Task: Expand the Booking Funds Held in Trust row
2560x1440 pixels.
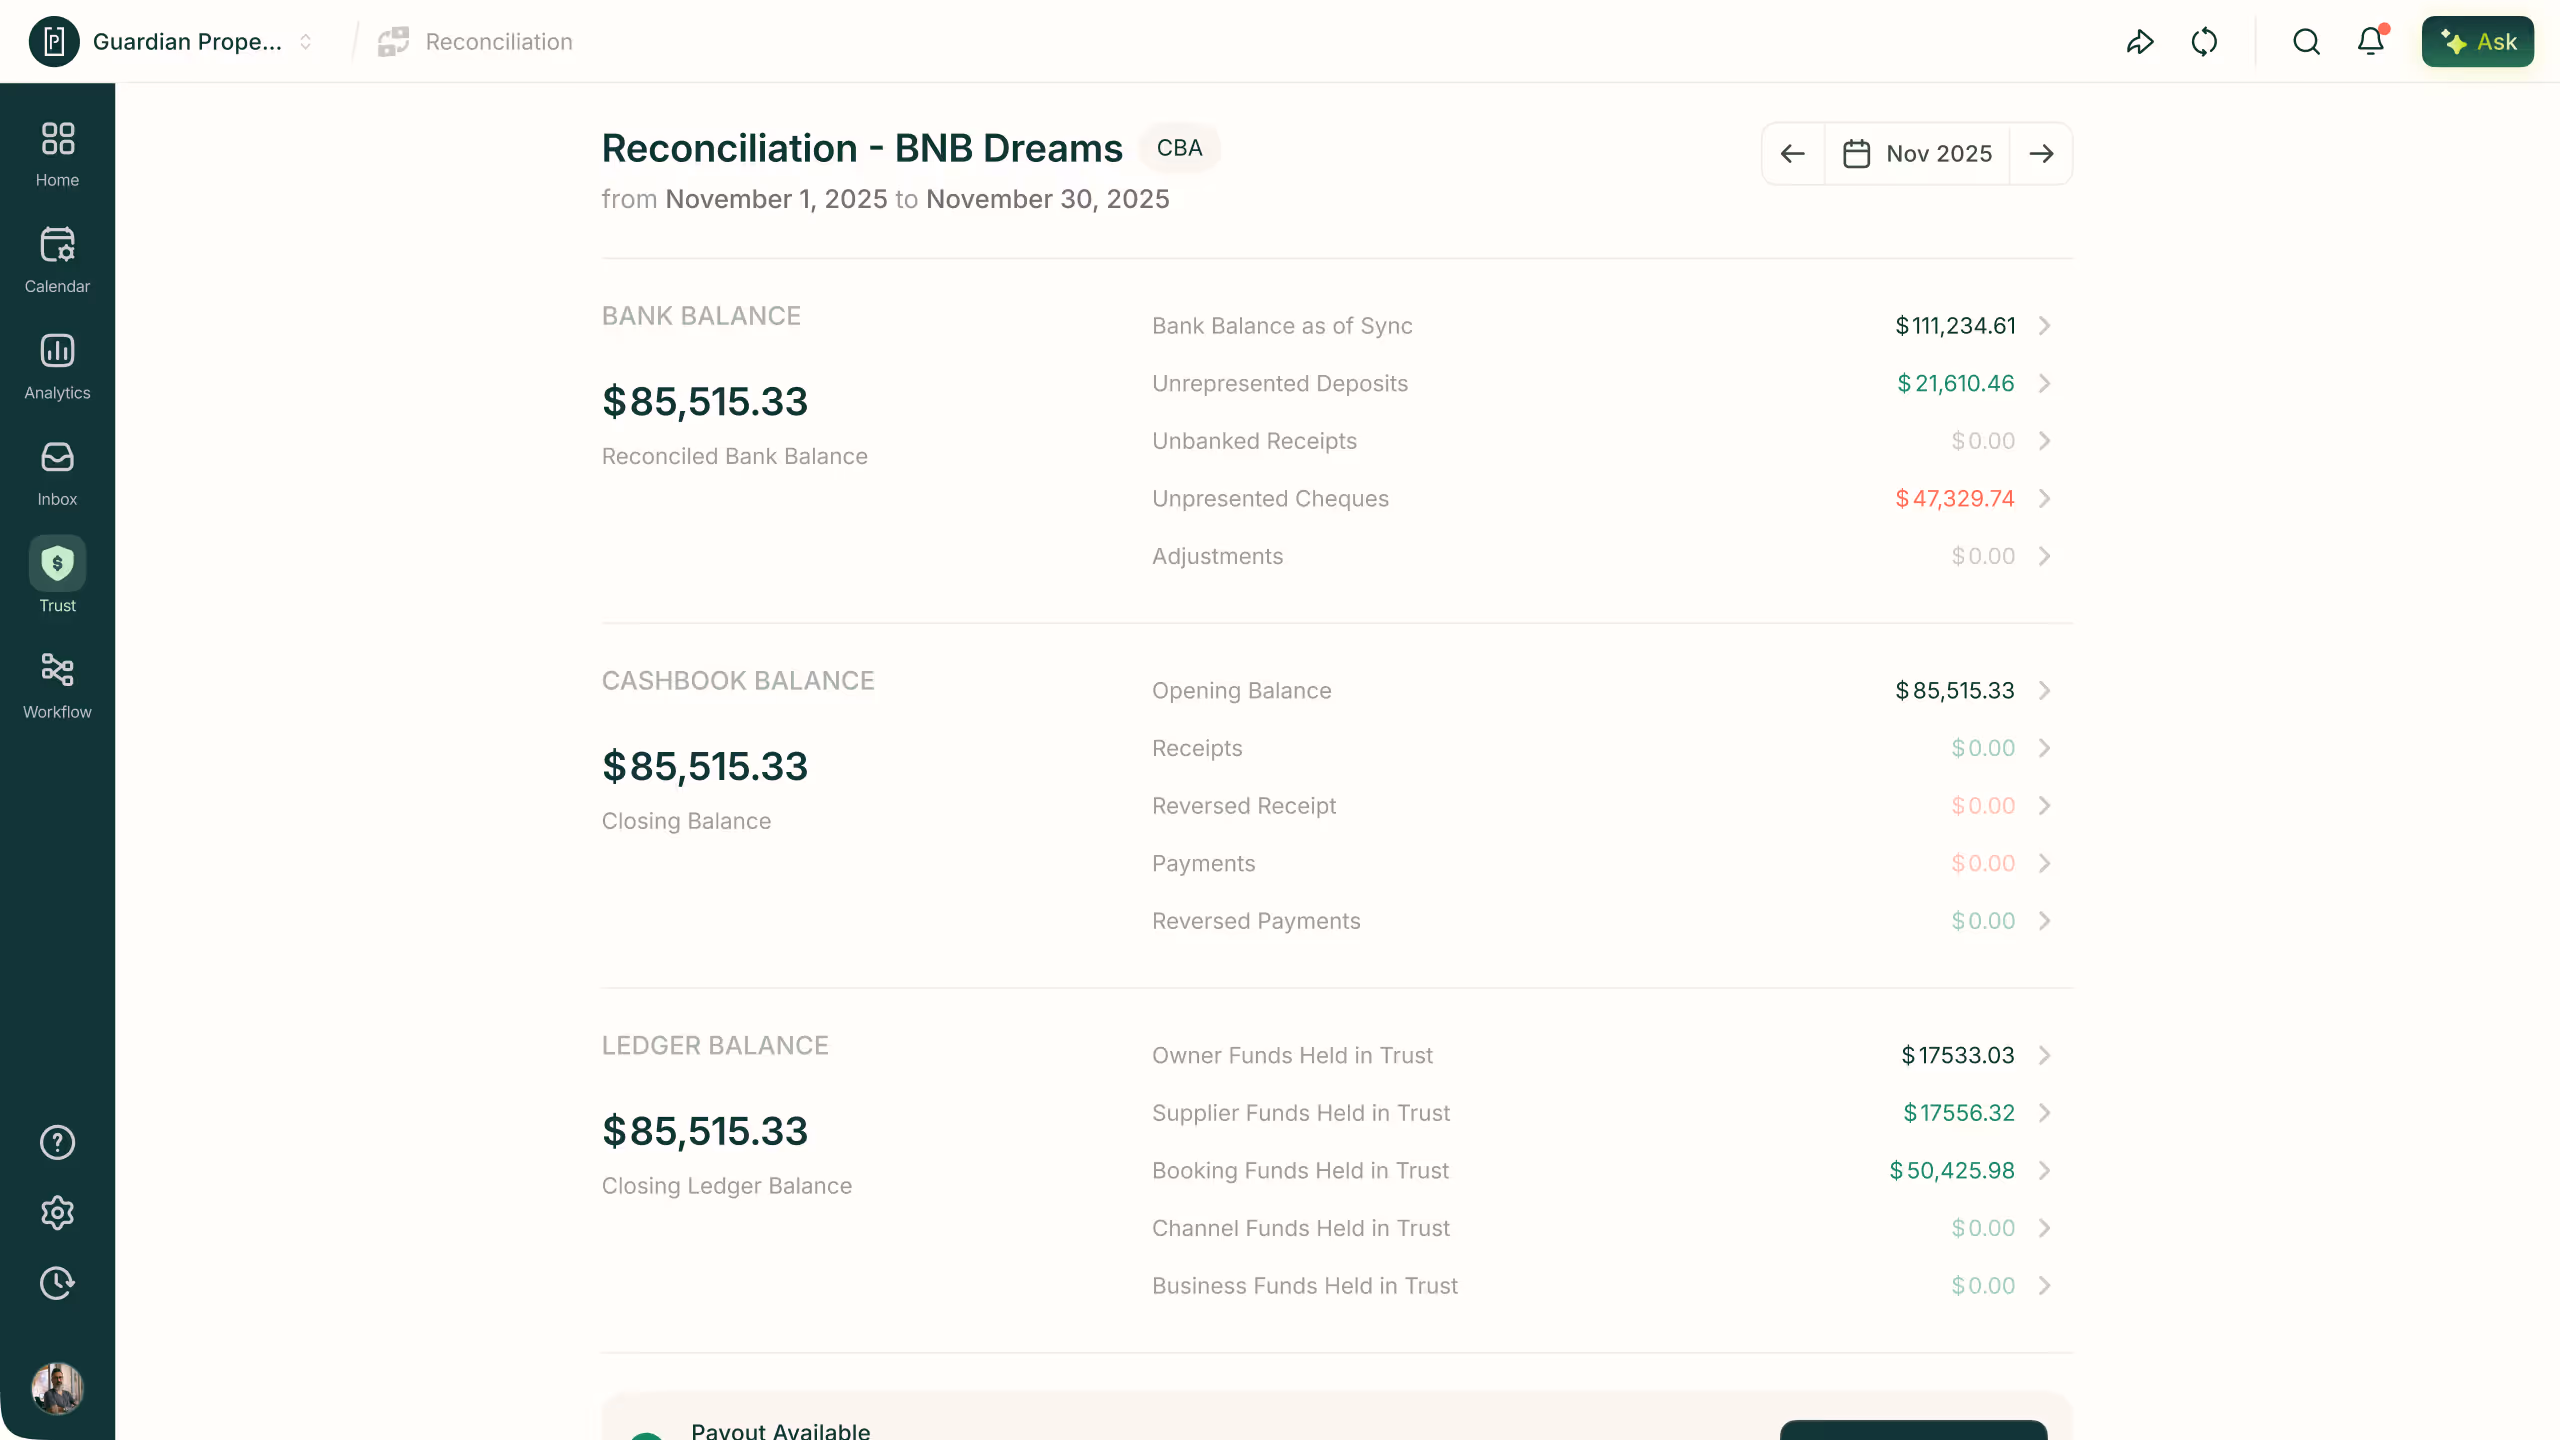Action: [x=2044, y=1171]
